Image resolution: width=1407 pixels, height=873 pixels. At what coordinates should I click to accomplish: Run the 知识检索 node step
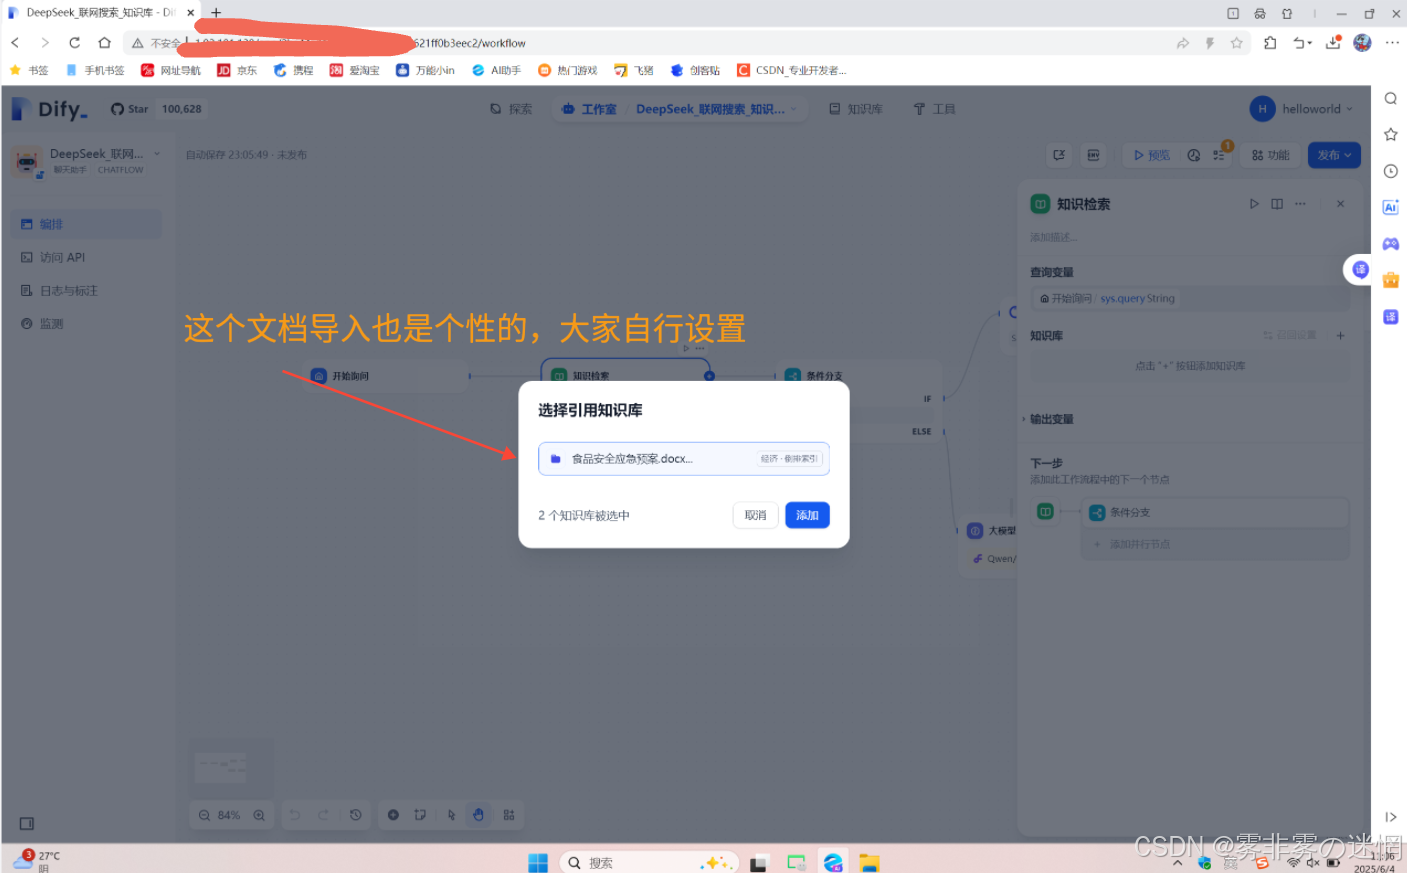(1254, 204)
